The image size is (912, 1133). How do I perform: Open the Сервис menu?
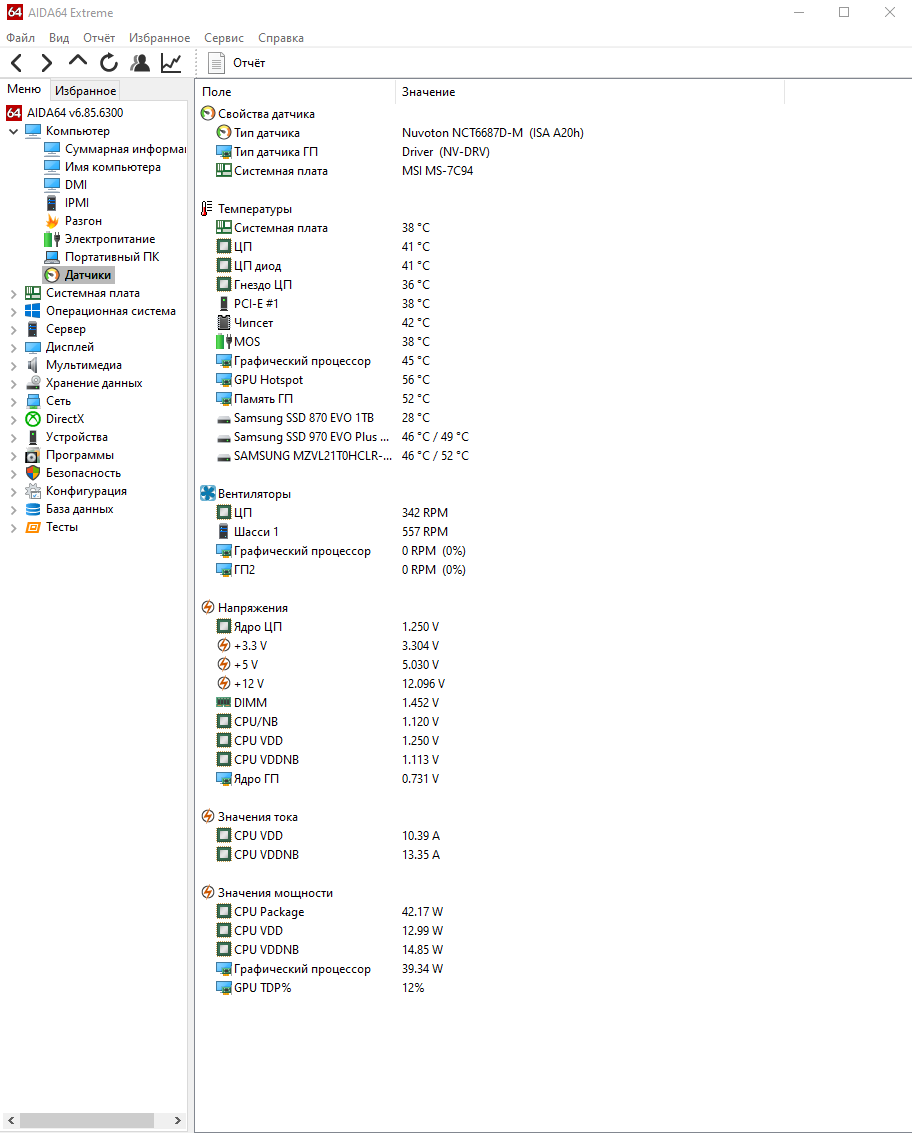[224, 38]
